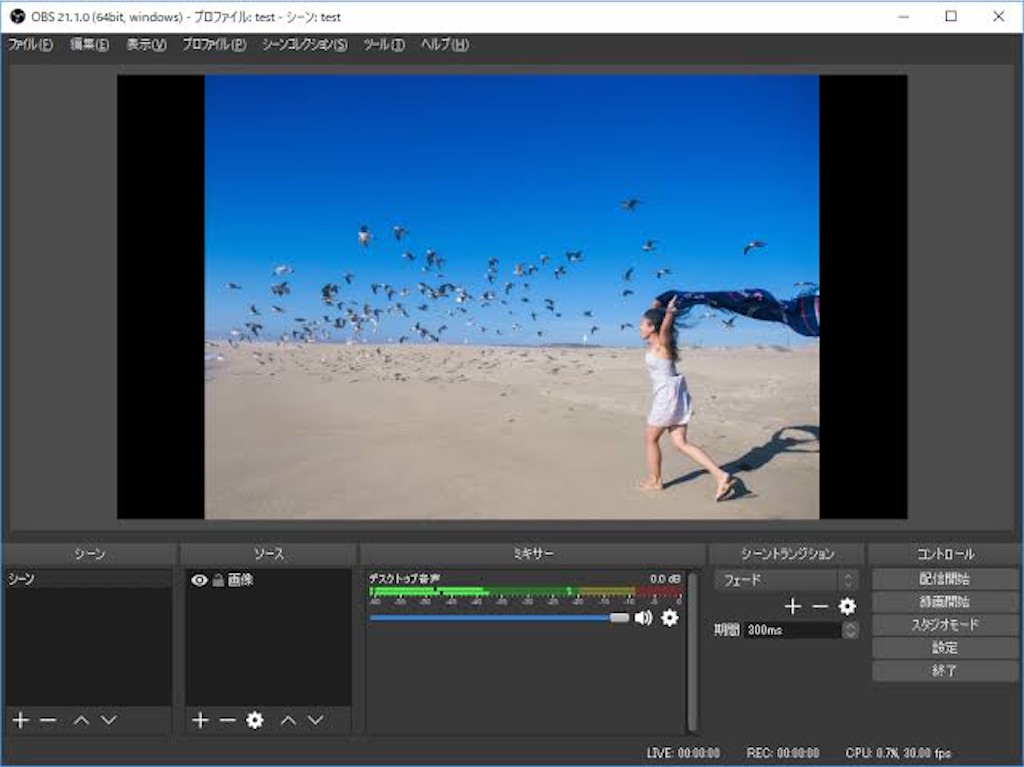This screenshot has width=1024, height=767.
Task: Move source down in Sources panel
Action: 315,720
